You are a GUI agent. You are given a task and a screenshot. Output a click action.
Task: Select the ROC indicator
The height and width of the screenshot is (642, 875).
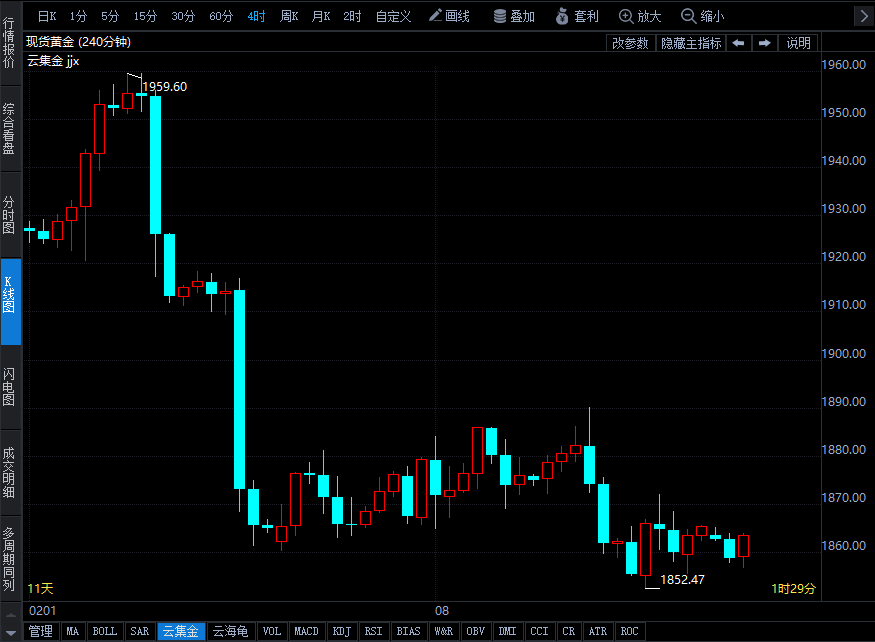[x=629, y=631]
